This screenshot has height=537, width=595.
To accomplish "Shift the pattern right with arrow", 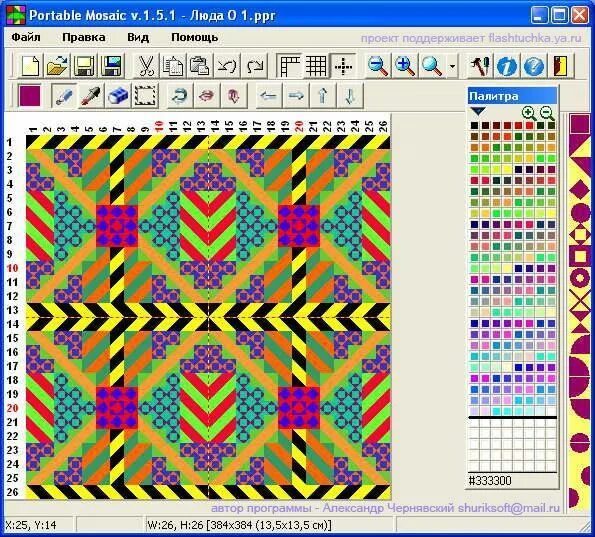I will point(296,96).
